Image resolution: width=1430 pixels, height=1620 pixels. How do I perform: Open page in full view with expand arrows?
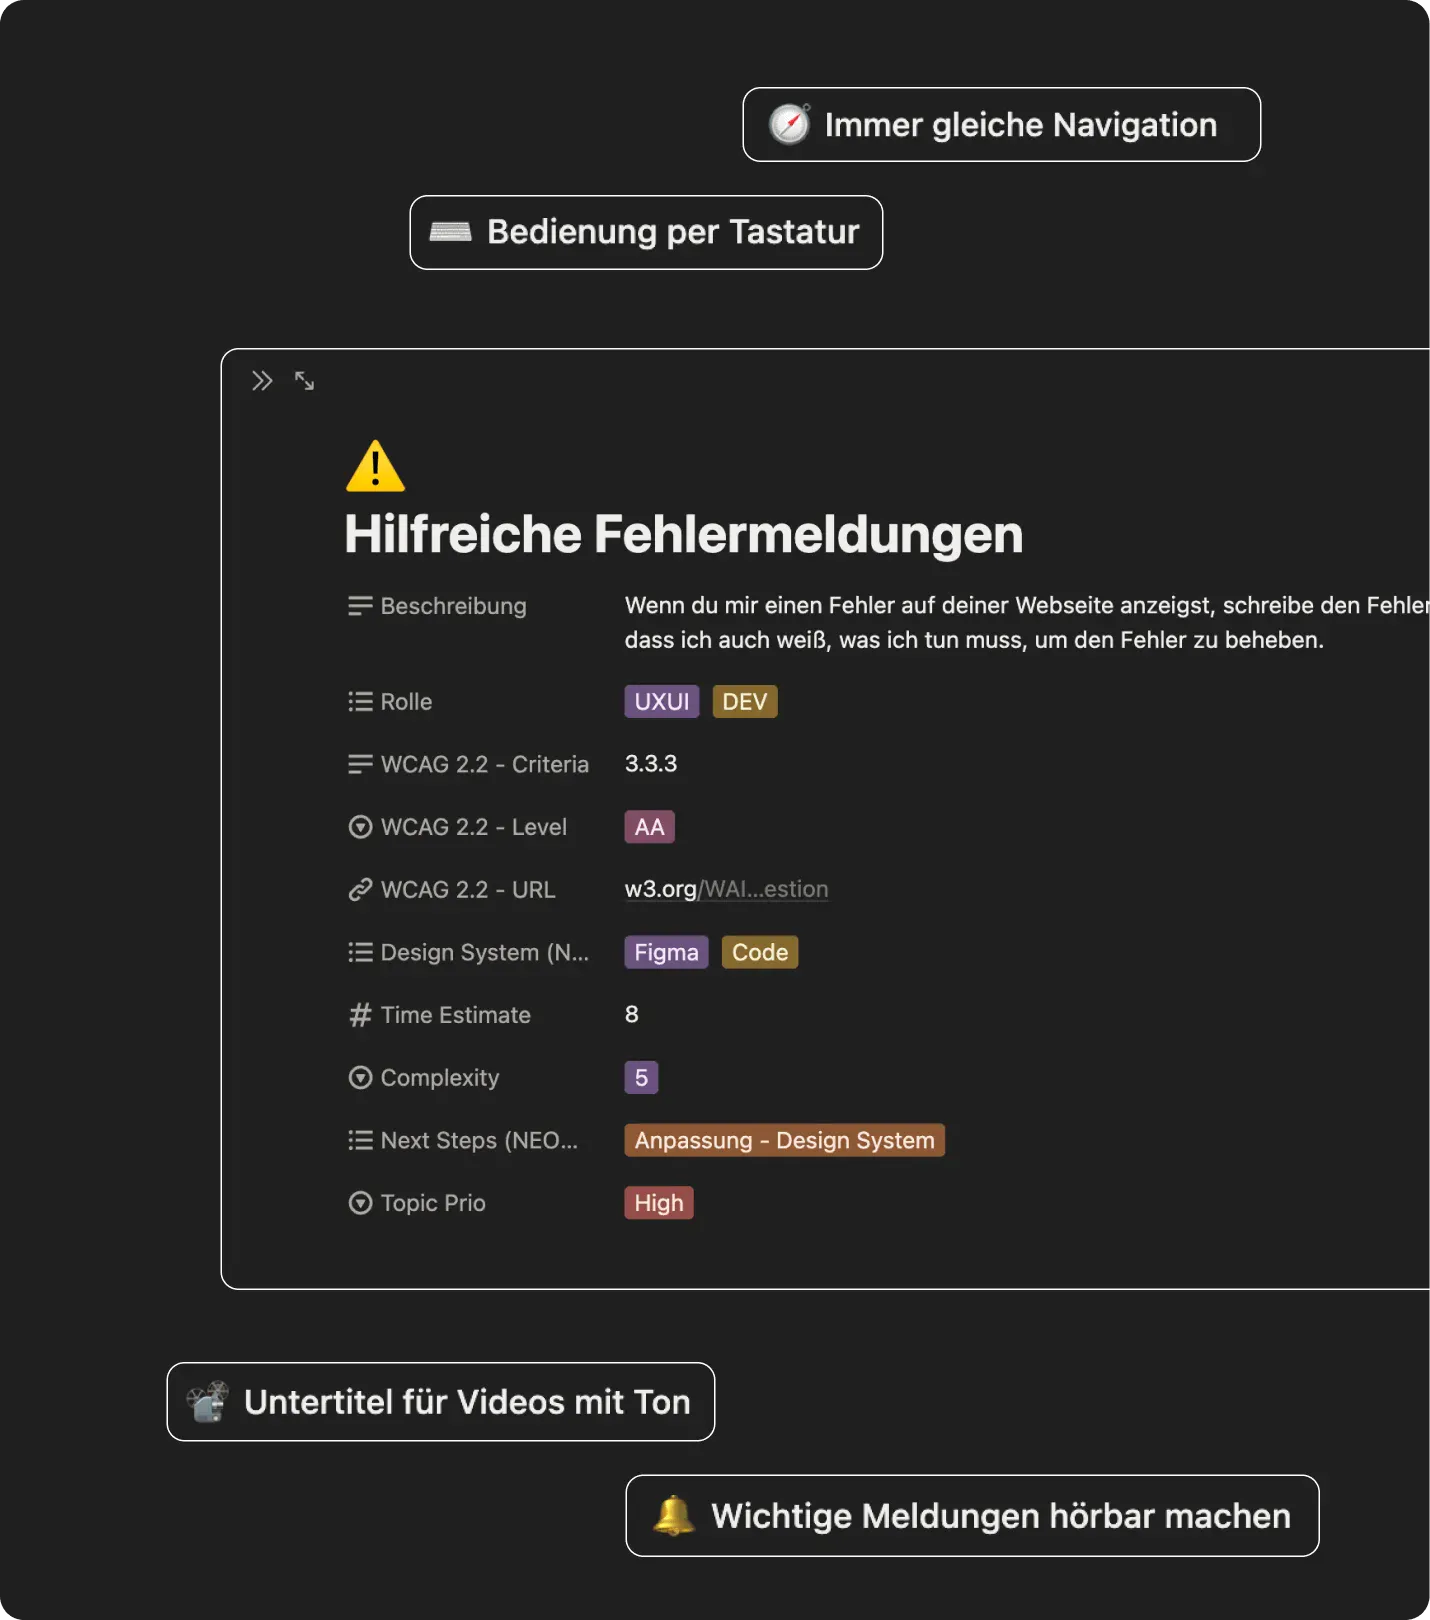(305, 381)
